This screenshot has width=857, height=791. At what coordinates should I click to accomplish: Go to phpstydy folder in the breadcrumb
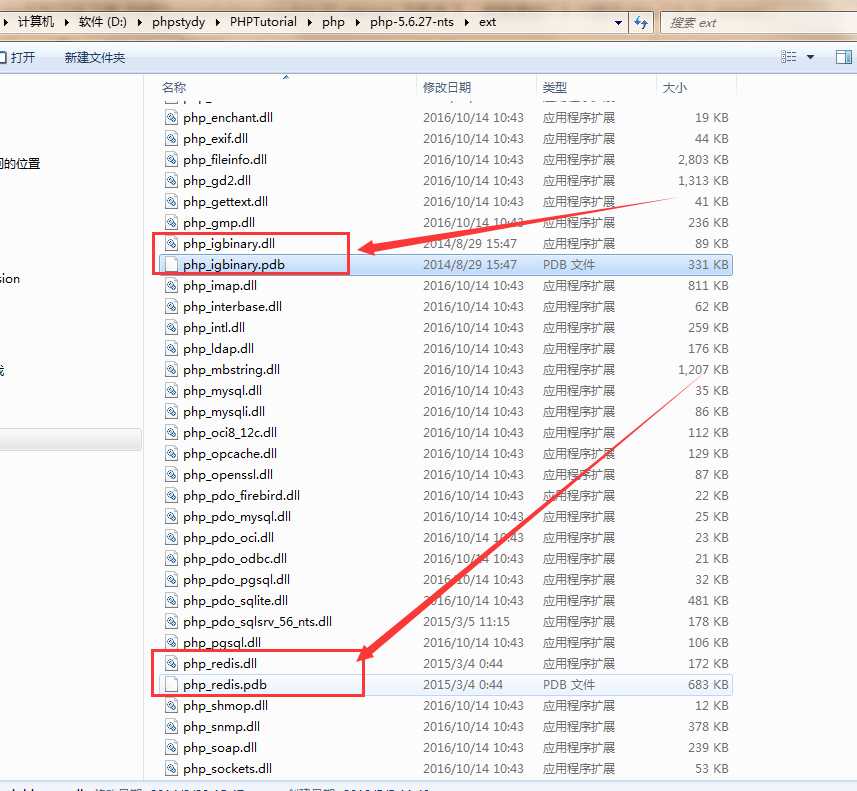(179, 22)
